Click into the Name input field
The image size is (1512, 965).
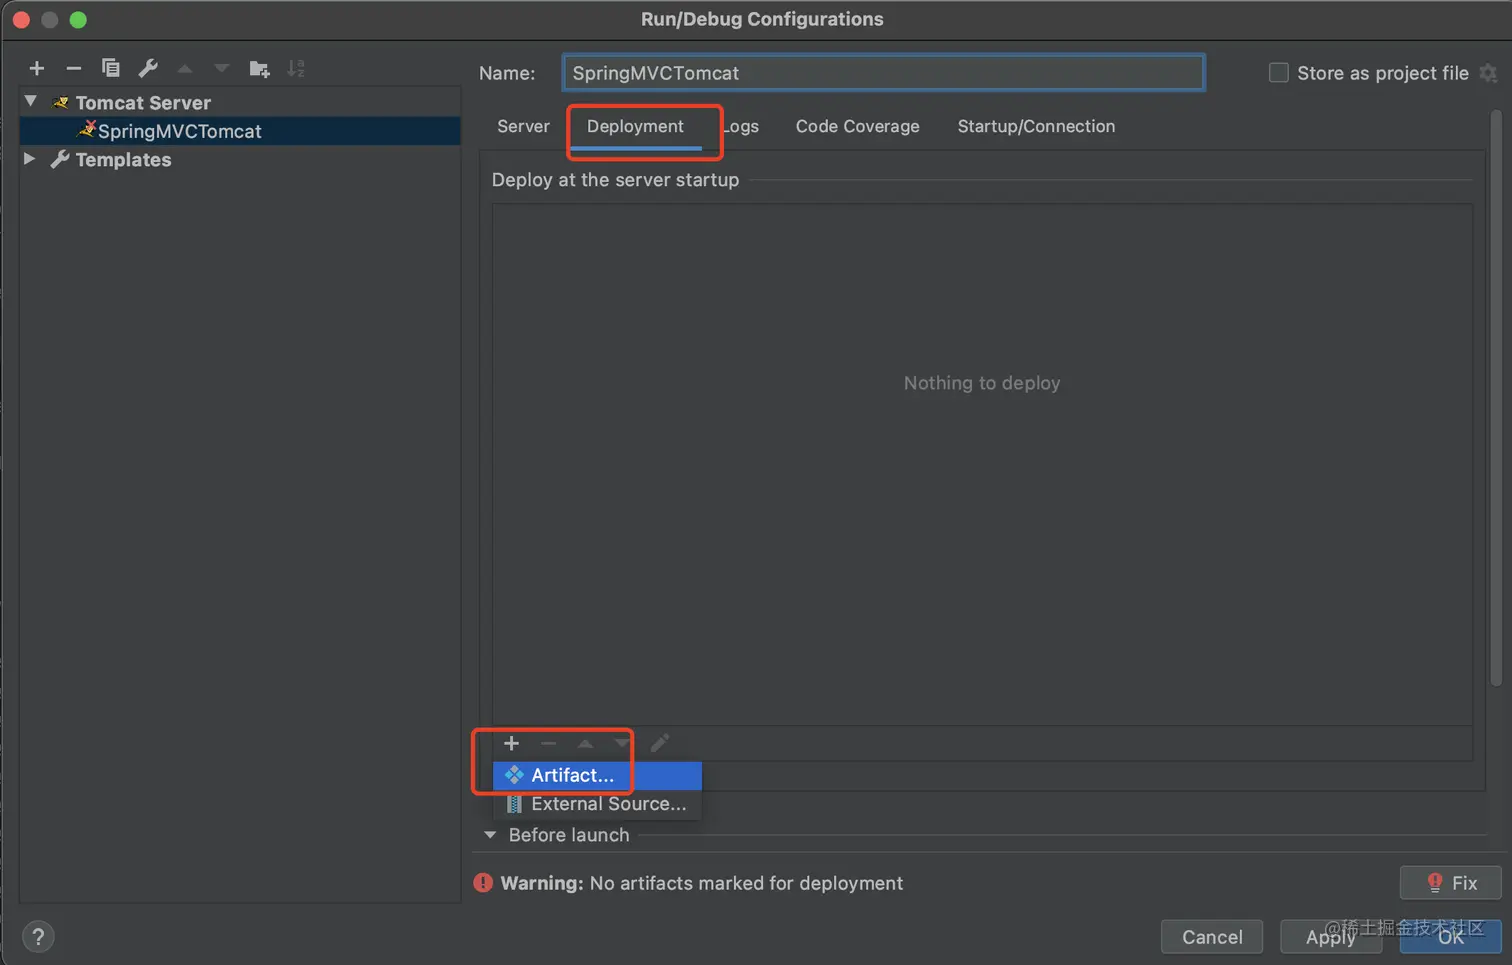[882, 73]
